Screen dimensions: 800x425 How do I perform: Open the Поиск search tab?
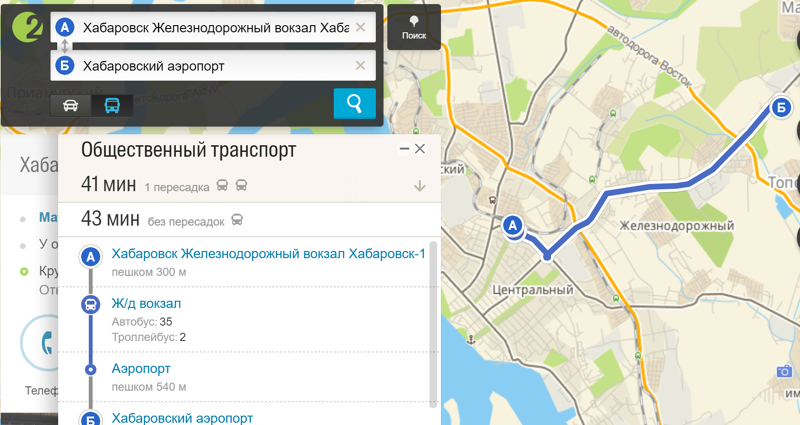pyautogui.click(x=413, y=26)
